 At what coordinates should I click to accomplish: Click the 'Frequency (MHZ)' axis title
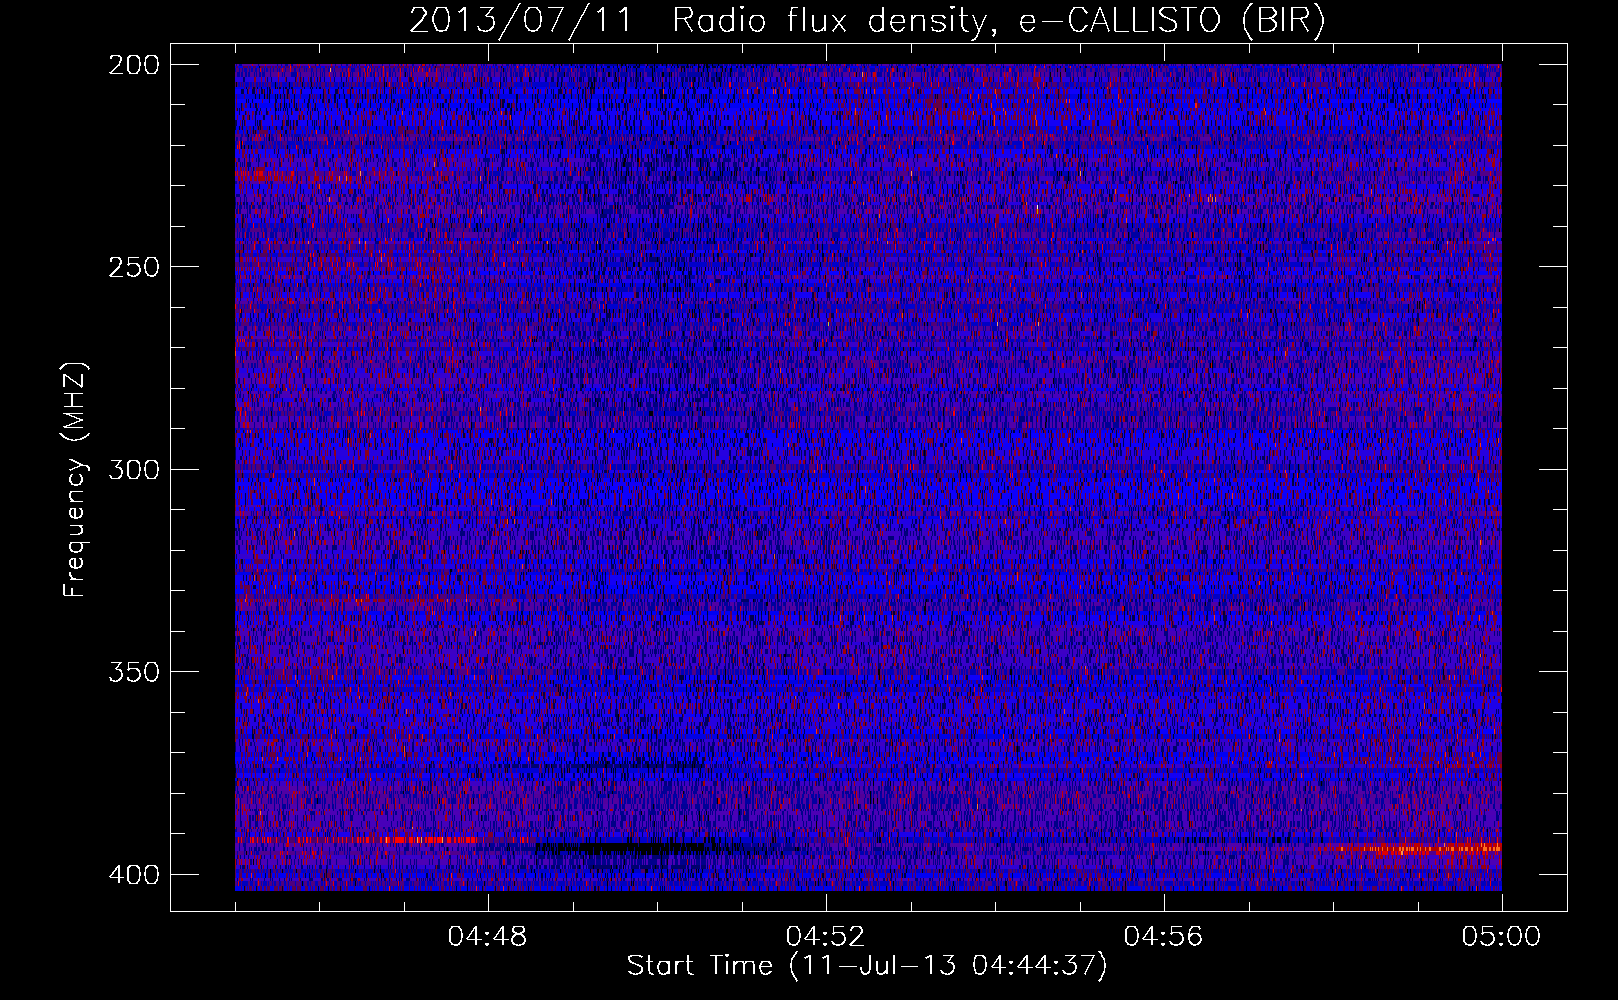(x=75, y=479)
